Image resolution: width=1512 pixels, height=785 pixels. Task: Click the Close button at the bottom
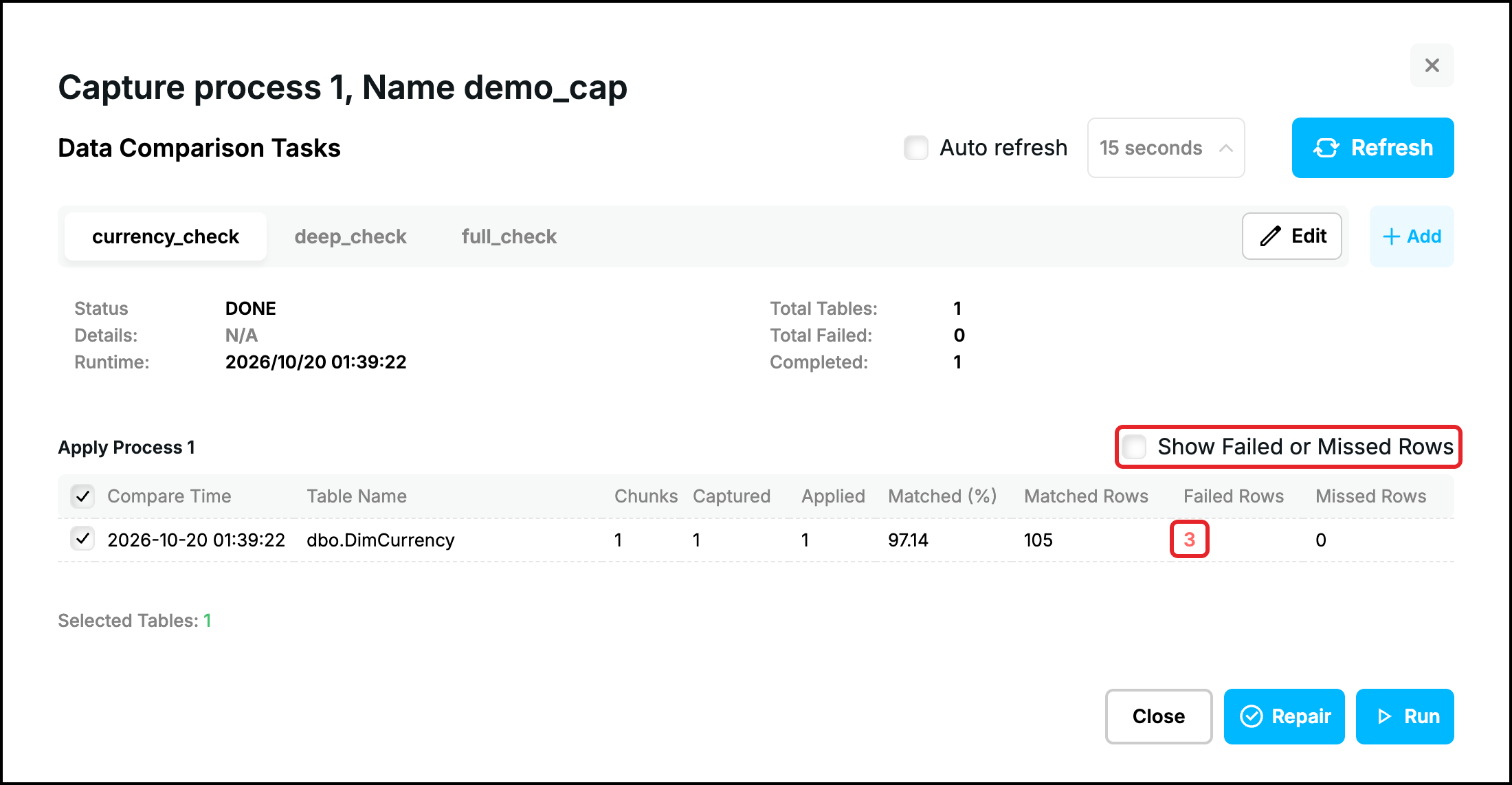(1158, 716)
